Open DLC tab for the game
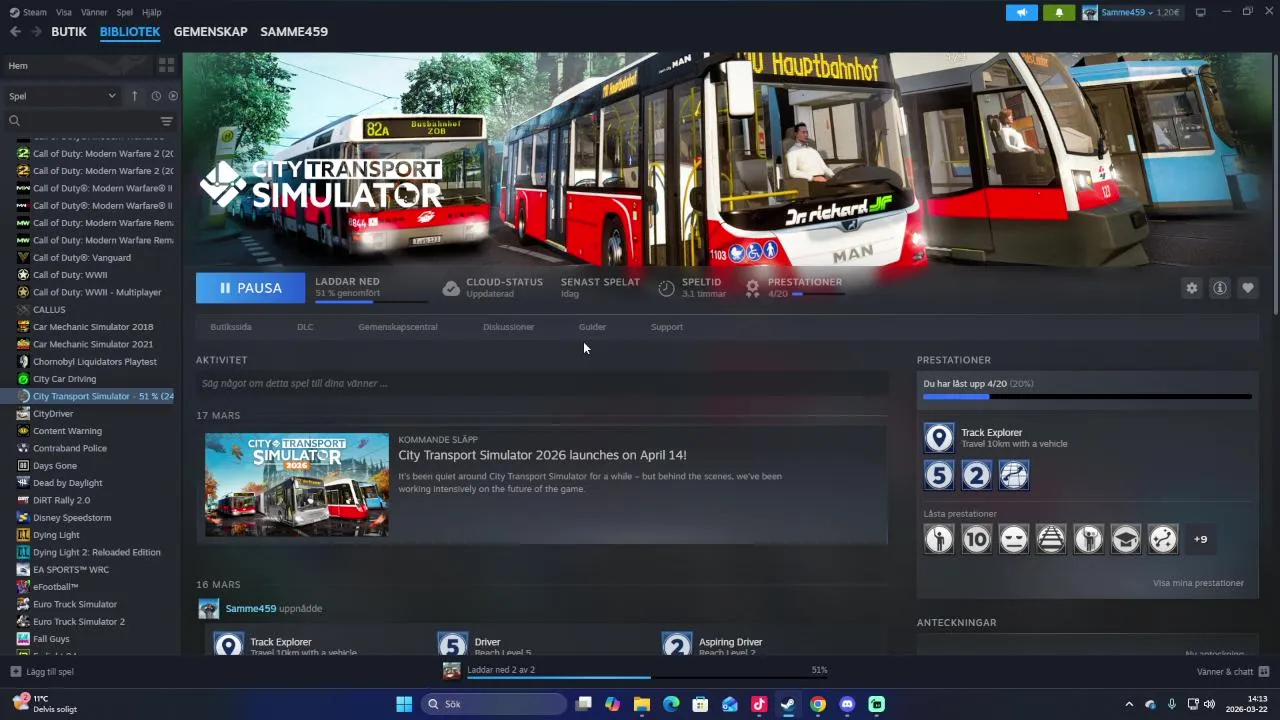The width and height of the screenshot is (1280, 720). (x=305, y=327)
